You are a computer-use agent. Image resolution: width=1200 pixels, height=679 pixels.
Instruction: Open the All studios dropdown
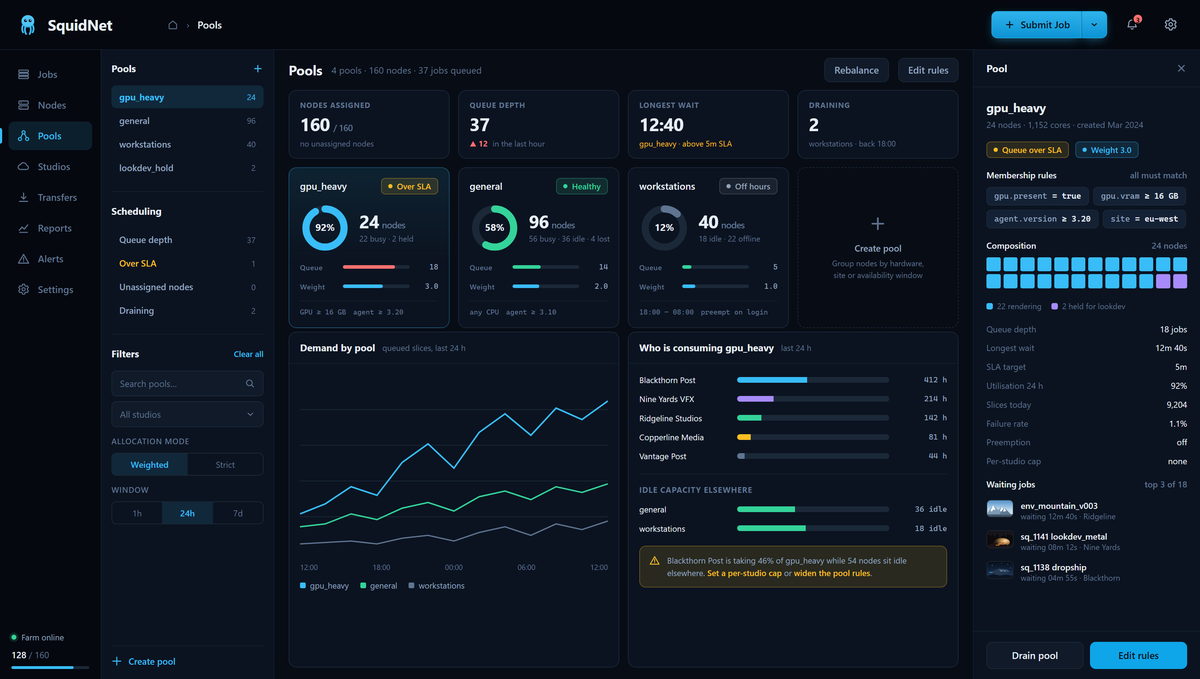point(187,414)
